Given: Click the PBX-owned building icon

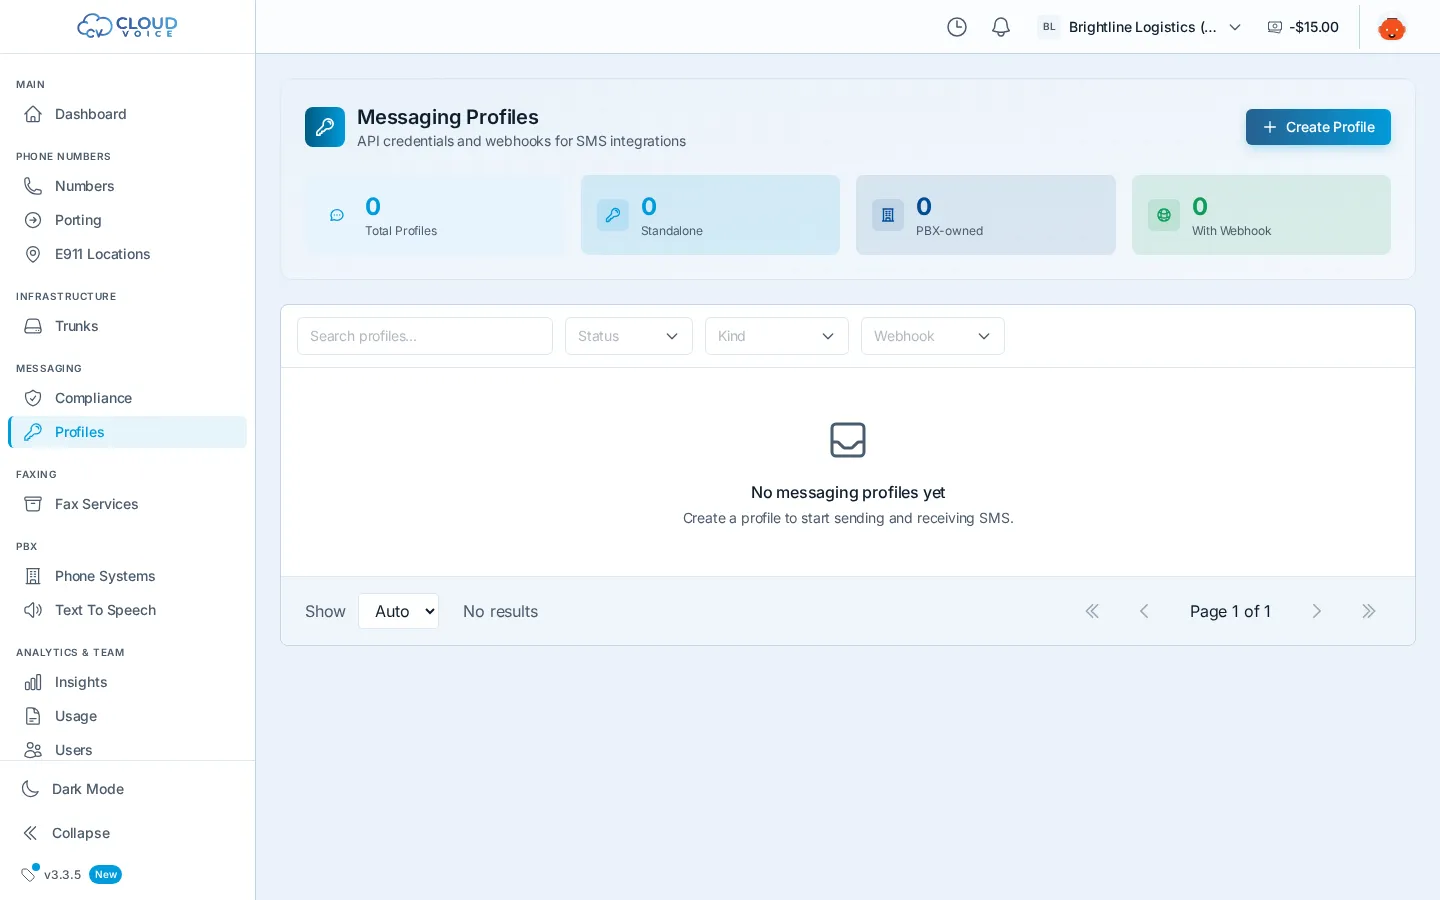Looking at the screenshot, I should [x=888, y=215].
